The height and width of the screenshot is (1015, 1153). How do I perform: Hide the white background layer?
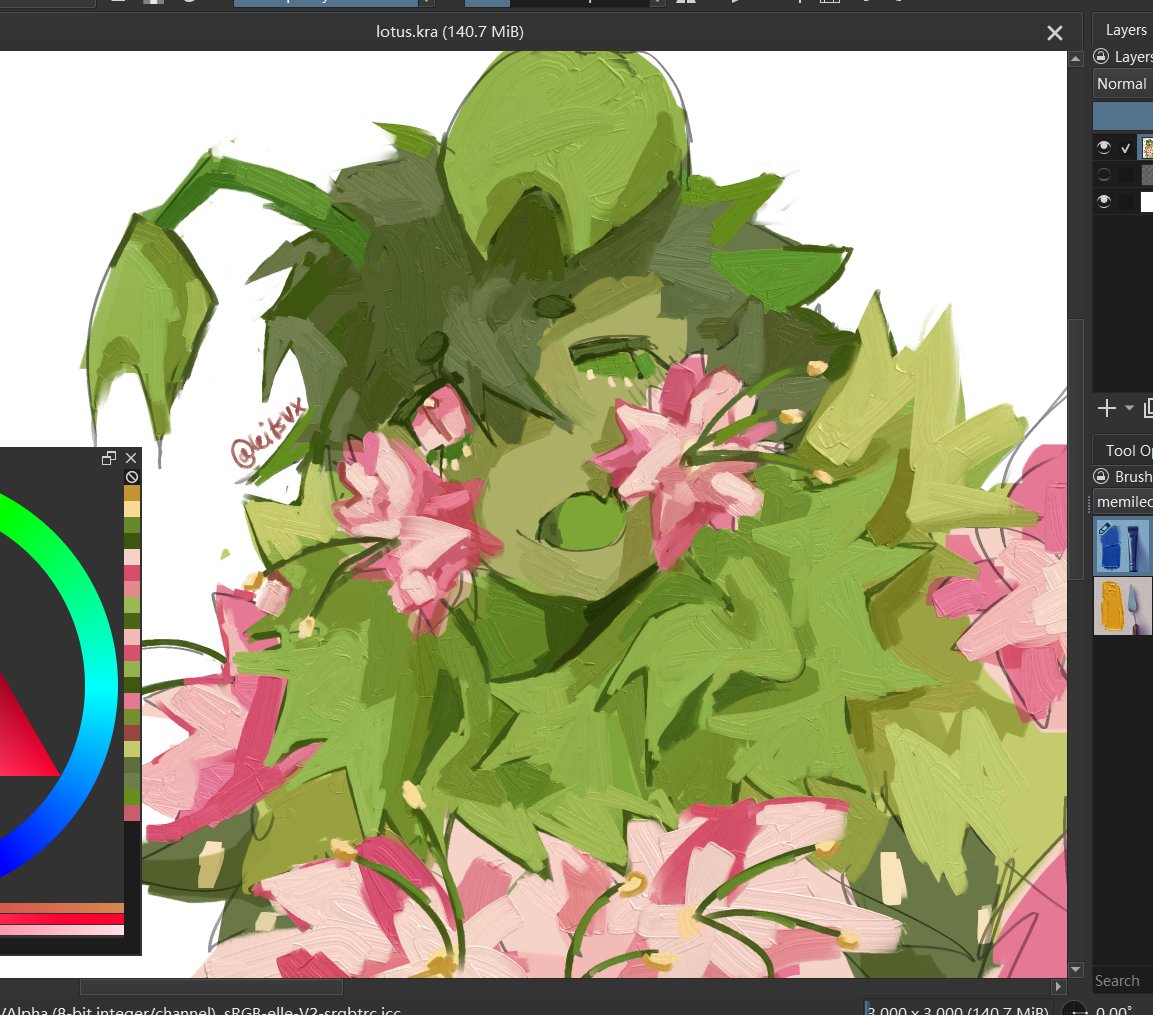tap(1104, 201)
